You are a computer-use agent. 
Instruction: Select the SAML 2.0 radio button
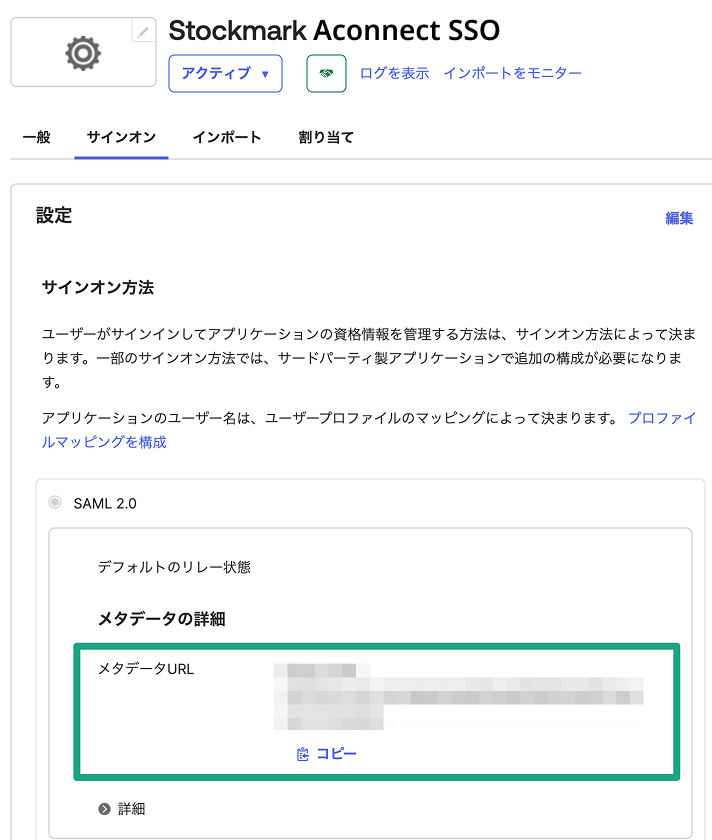(x=55, y=502)
